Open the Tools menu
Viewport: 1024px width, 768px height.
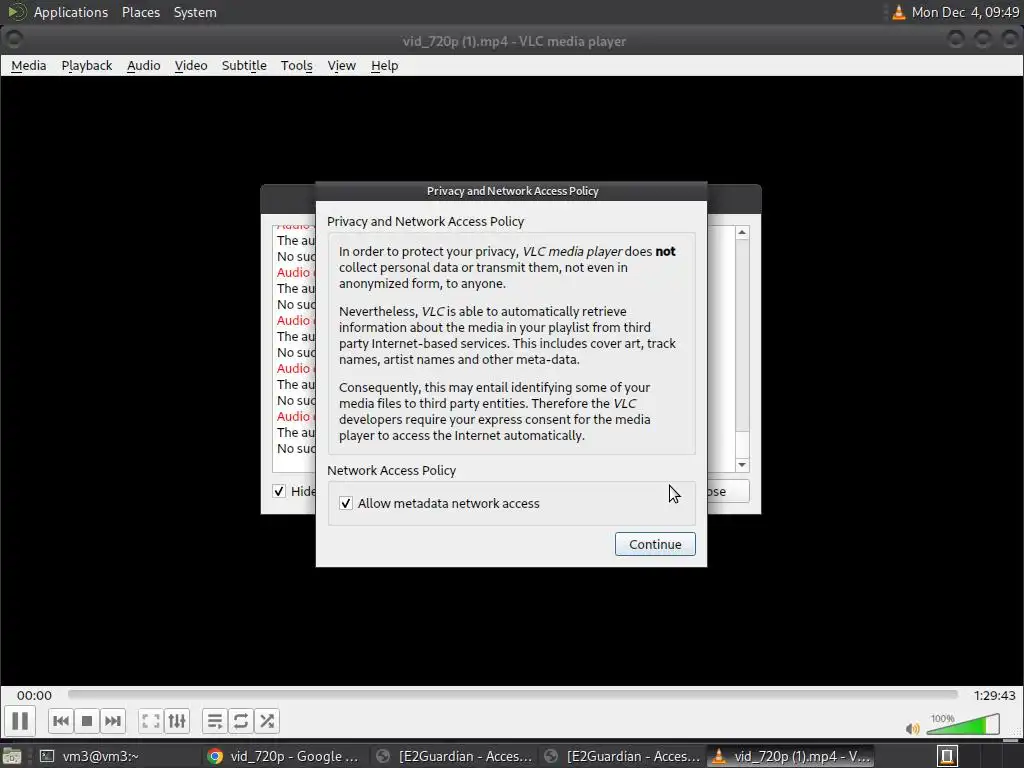tap(296, 65)
